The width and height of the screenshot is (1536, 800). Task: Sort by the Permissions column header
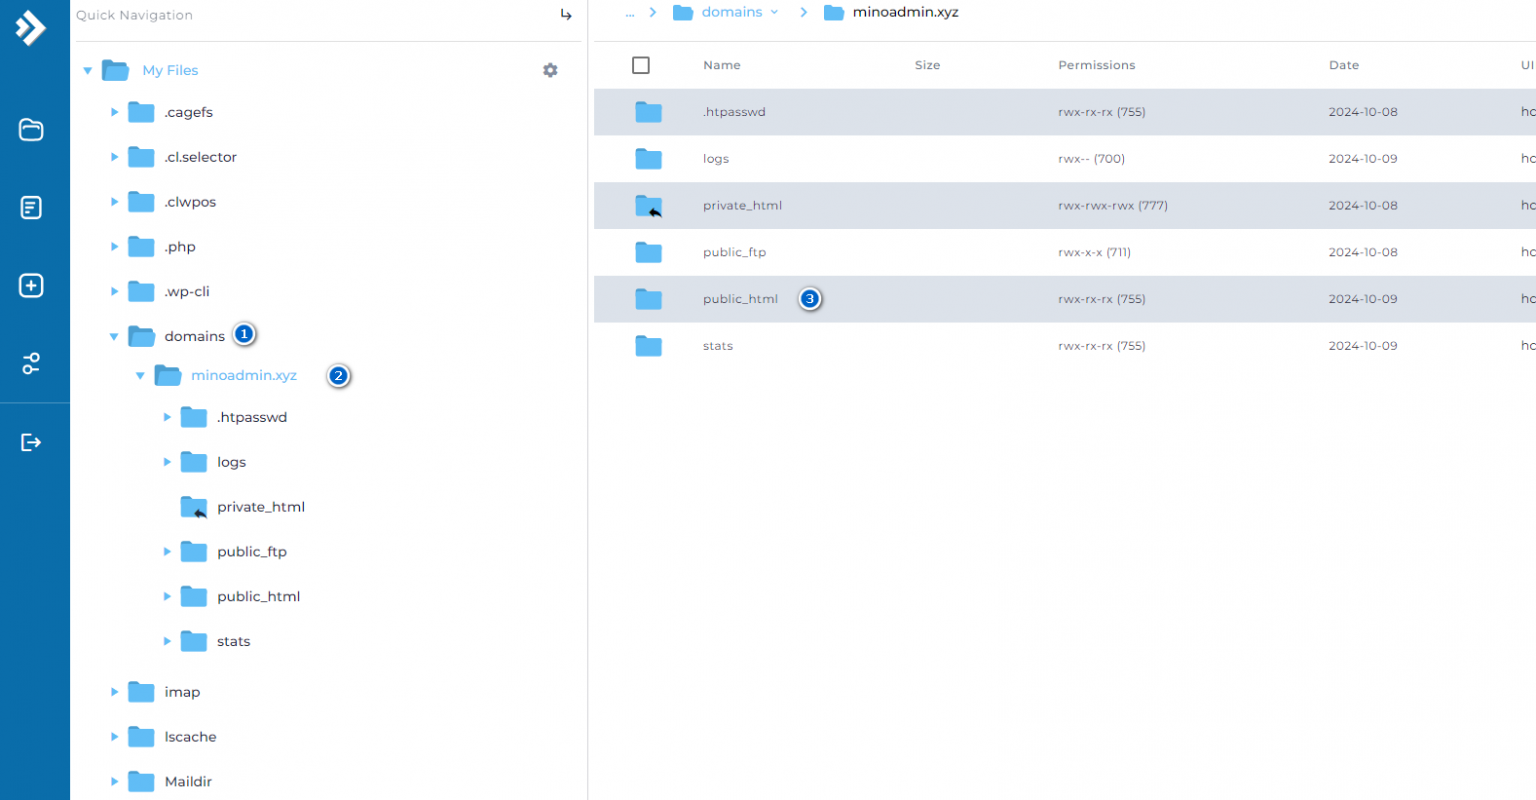pos(1097,65)
